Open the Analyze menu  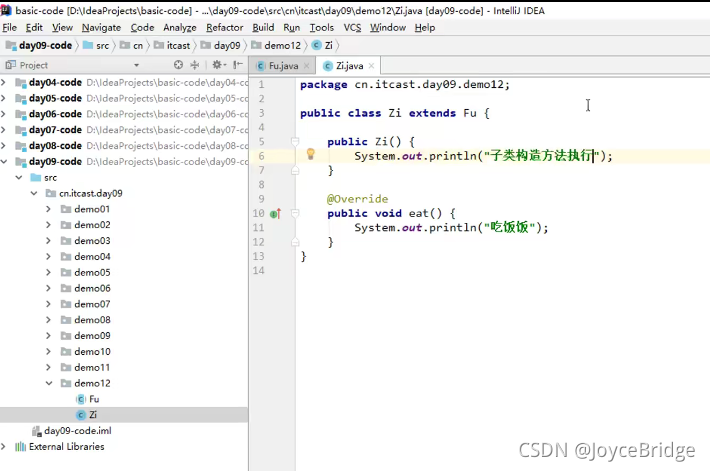pyautogui.click(x=180, y=28)
